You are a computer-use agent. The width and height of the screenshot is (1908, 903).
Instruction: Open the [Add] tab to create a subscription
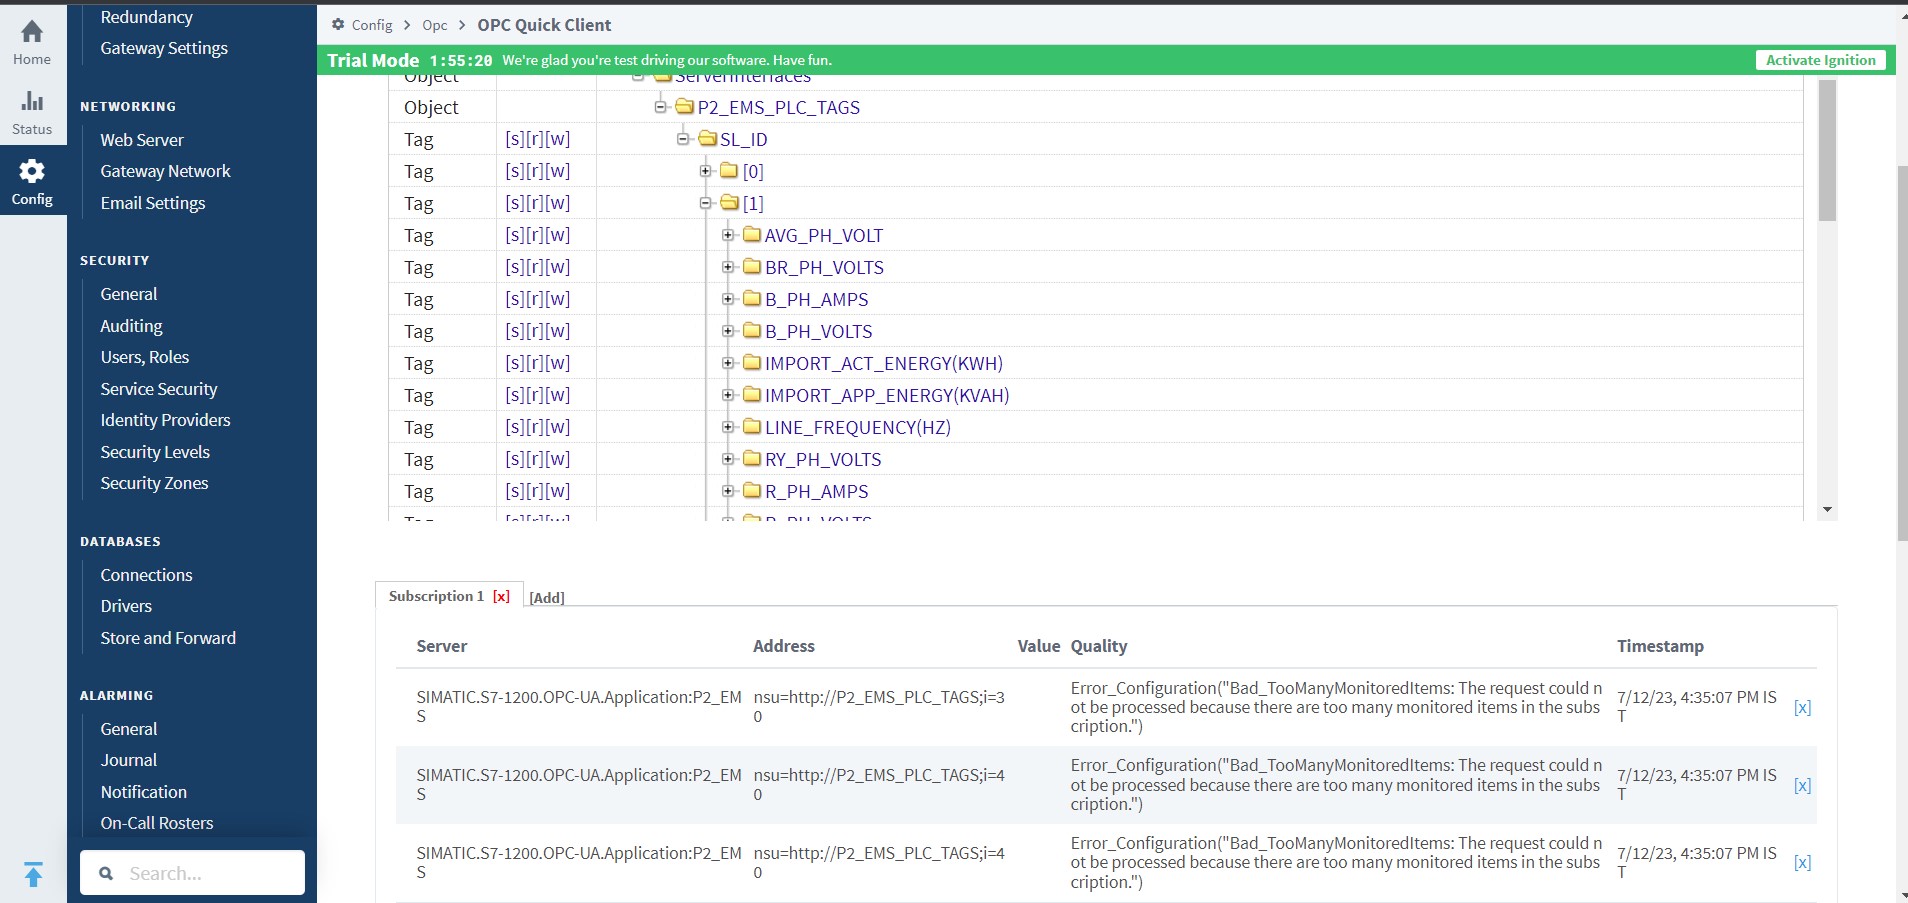tap(546, 597)
